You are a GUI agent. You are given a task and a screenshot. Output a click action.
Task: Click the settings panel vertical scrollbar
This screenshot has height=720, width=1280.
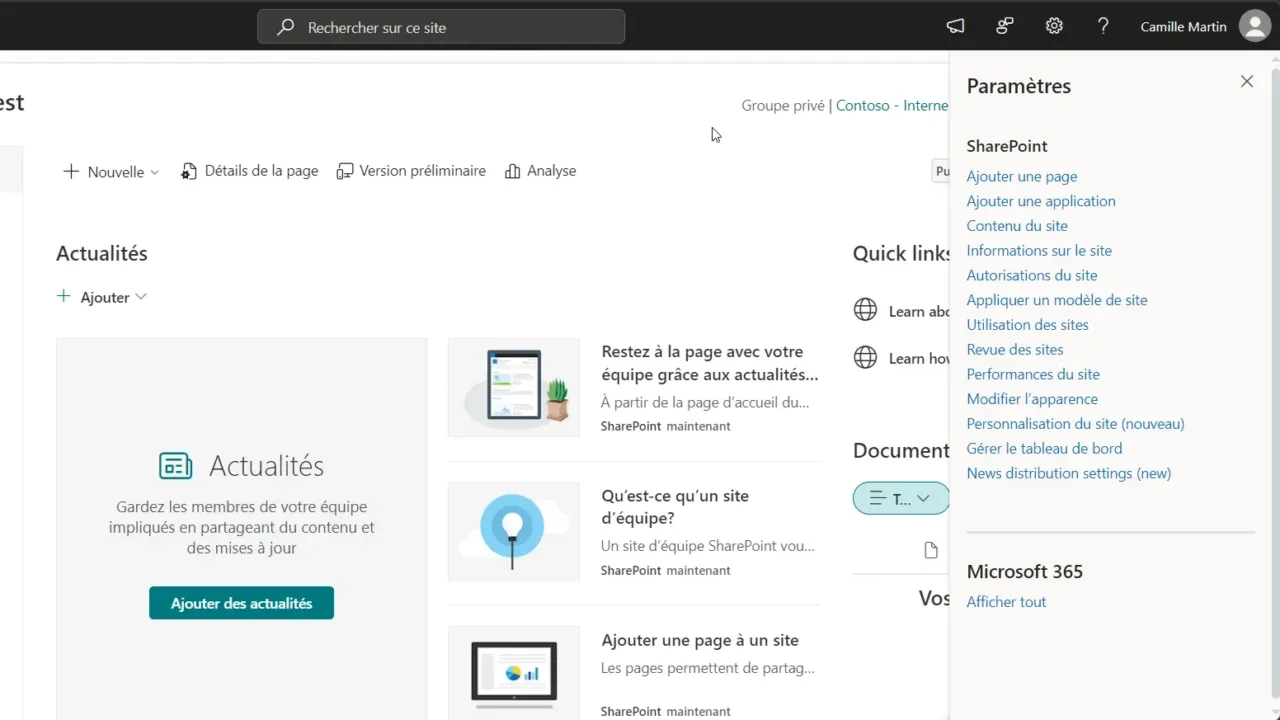[1274, 380]
